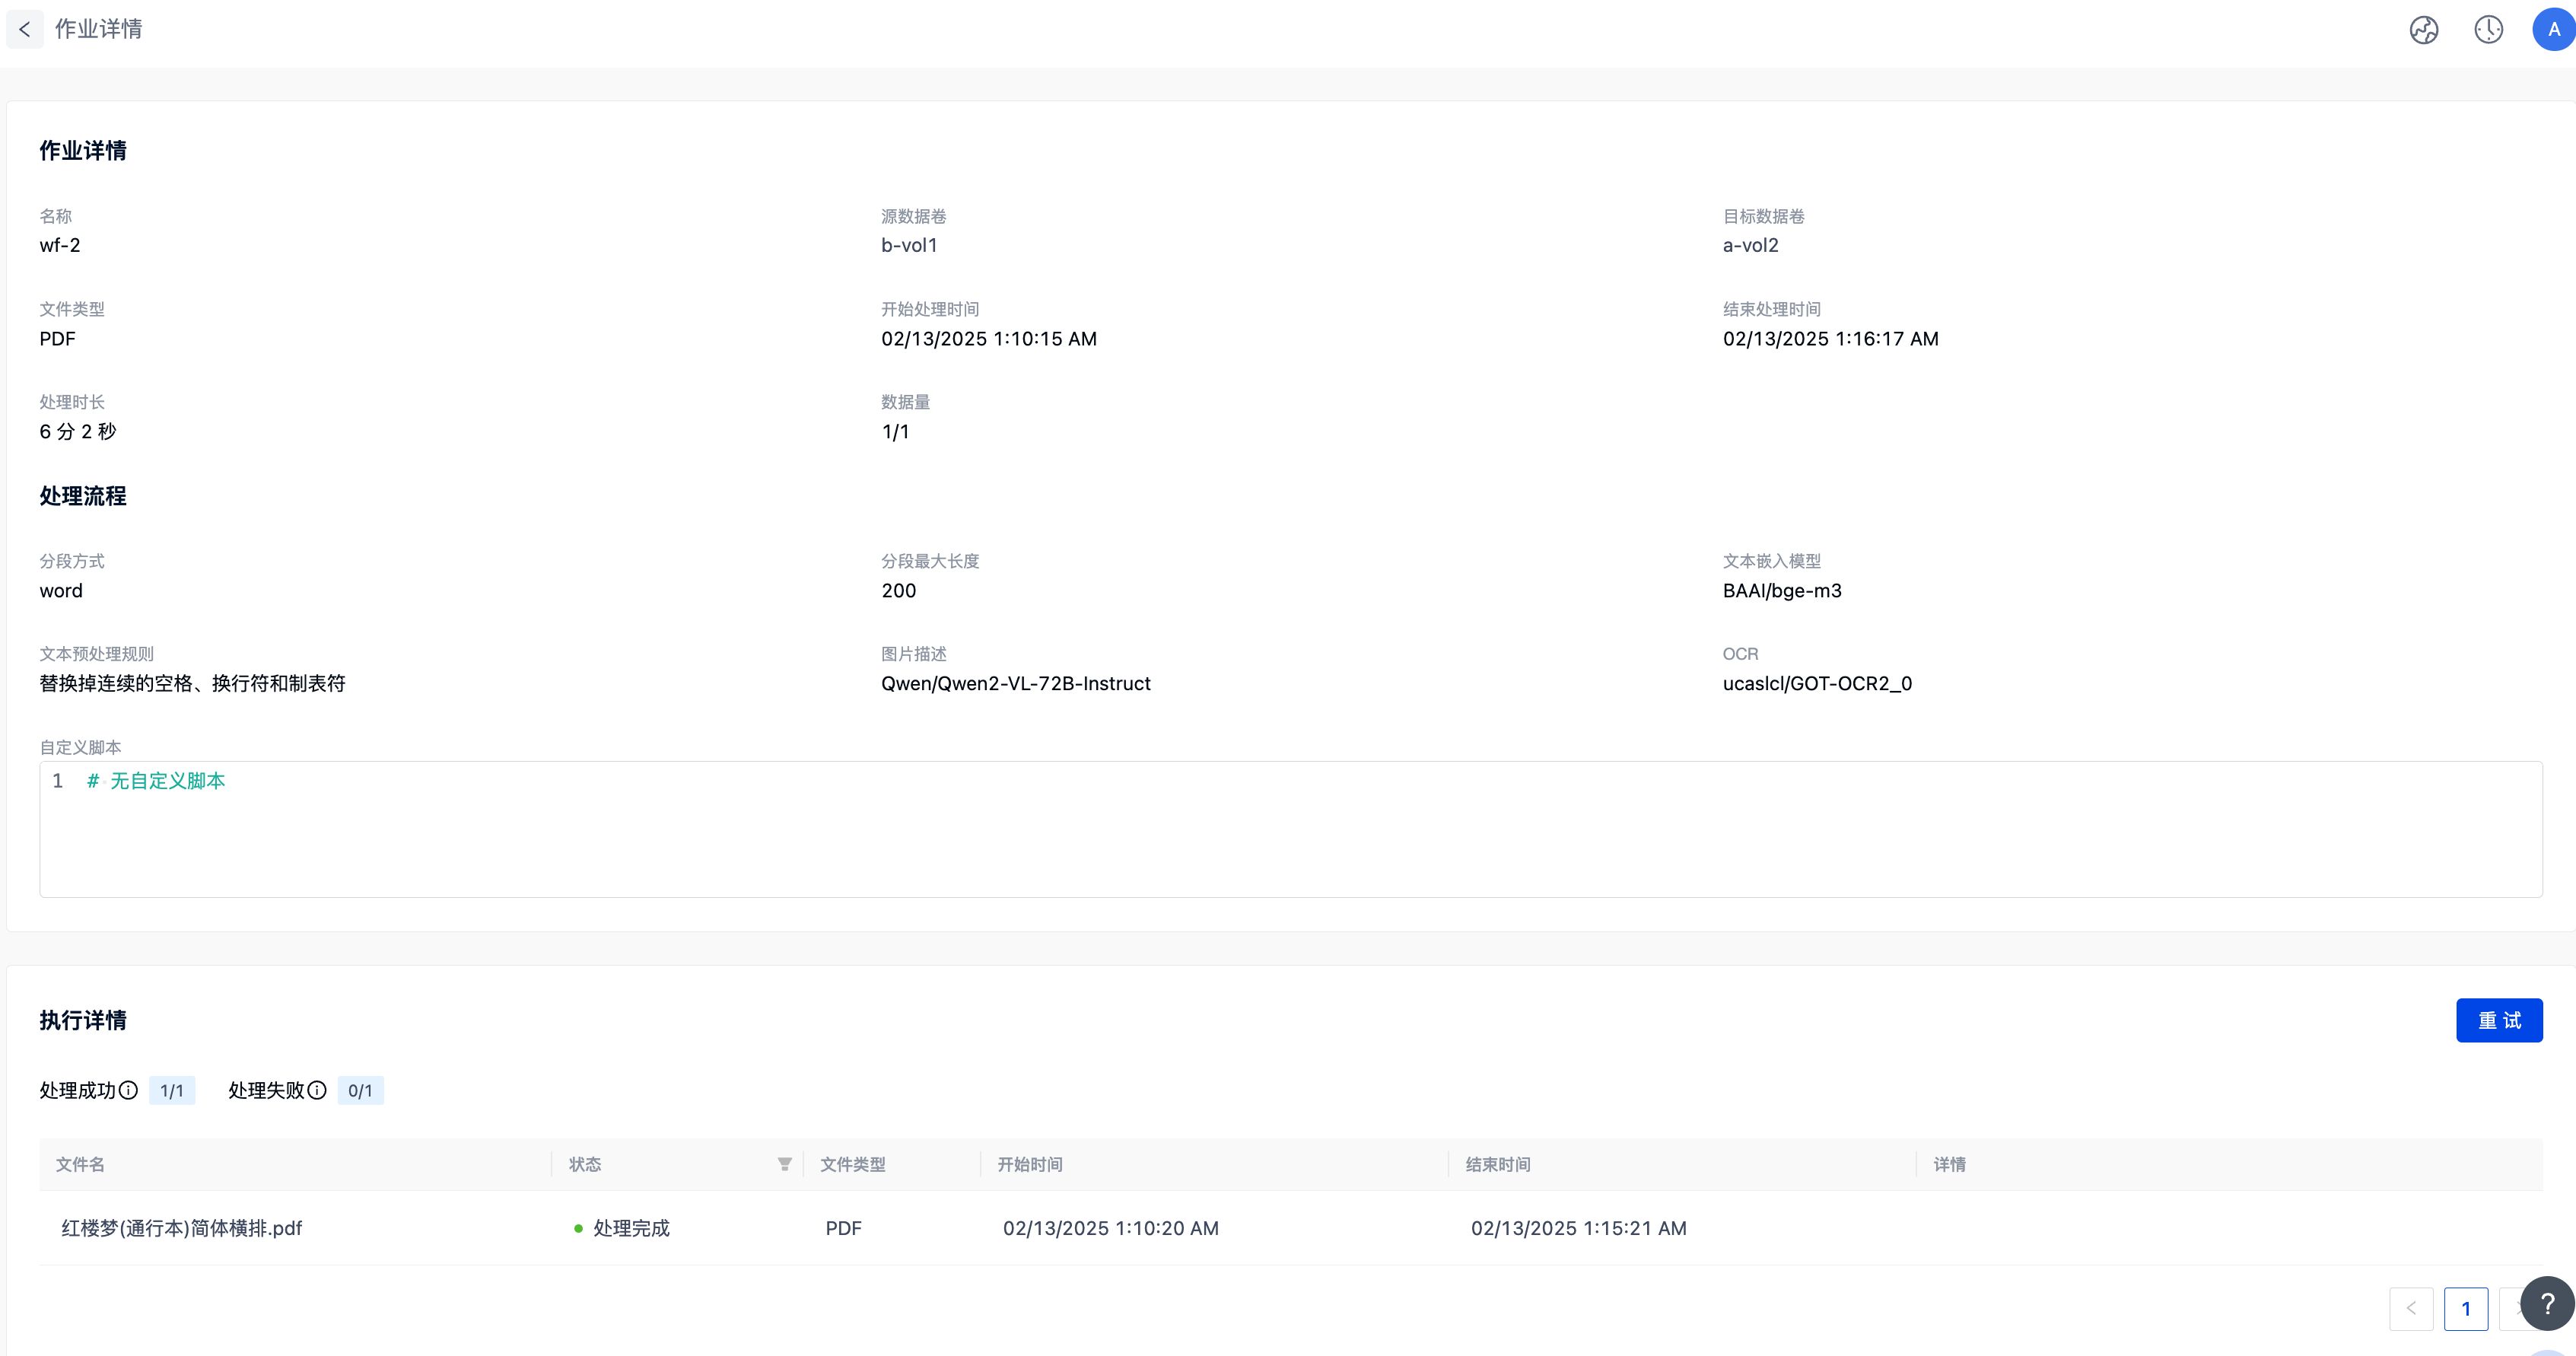The image size is (2576, 1356).
Task: Click the 处理完成 status cell
Action: 630,1228
